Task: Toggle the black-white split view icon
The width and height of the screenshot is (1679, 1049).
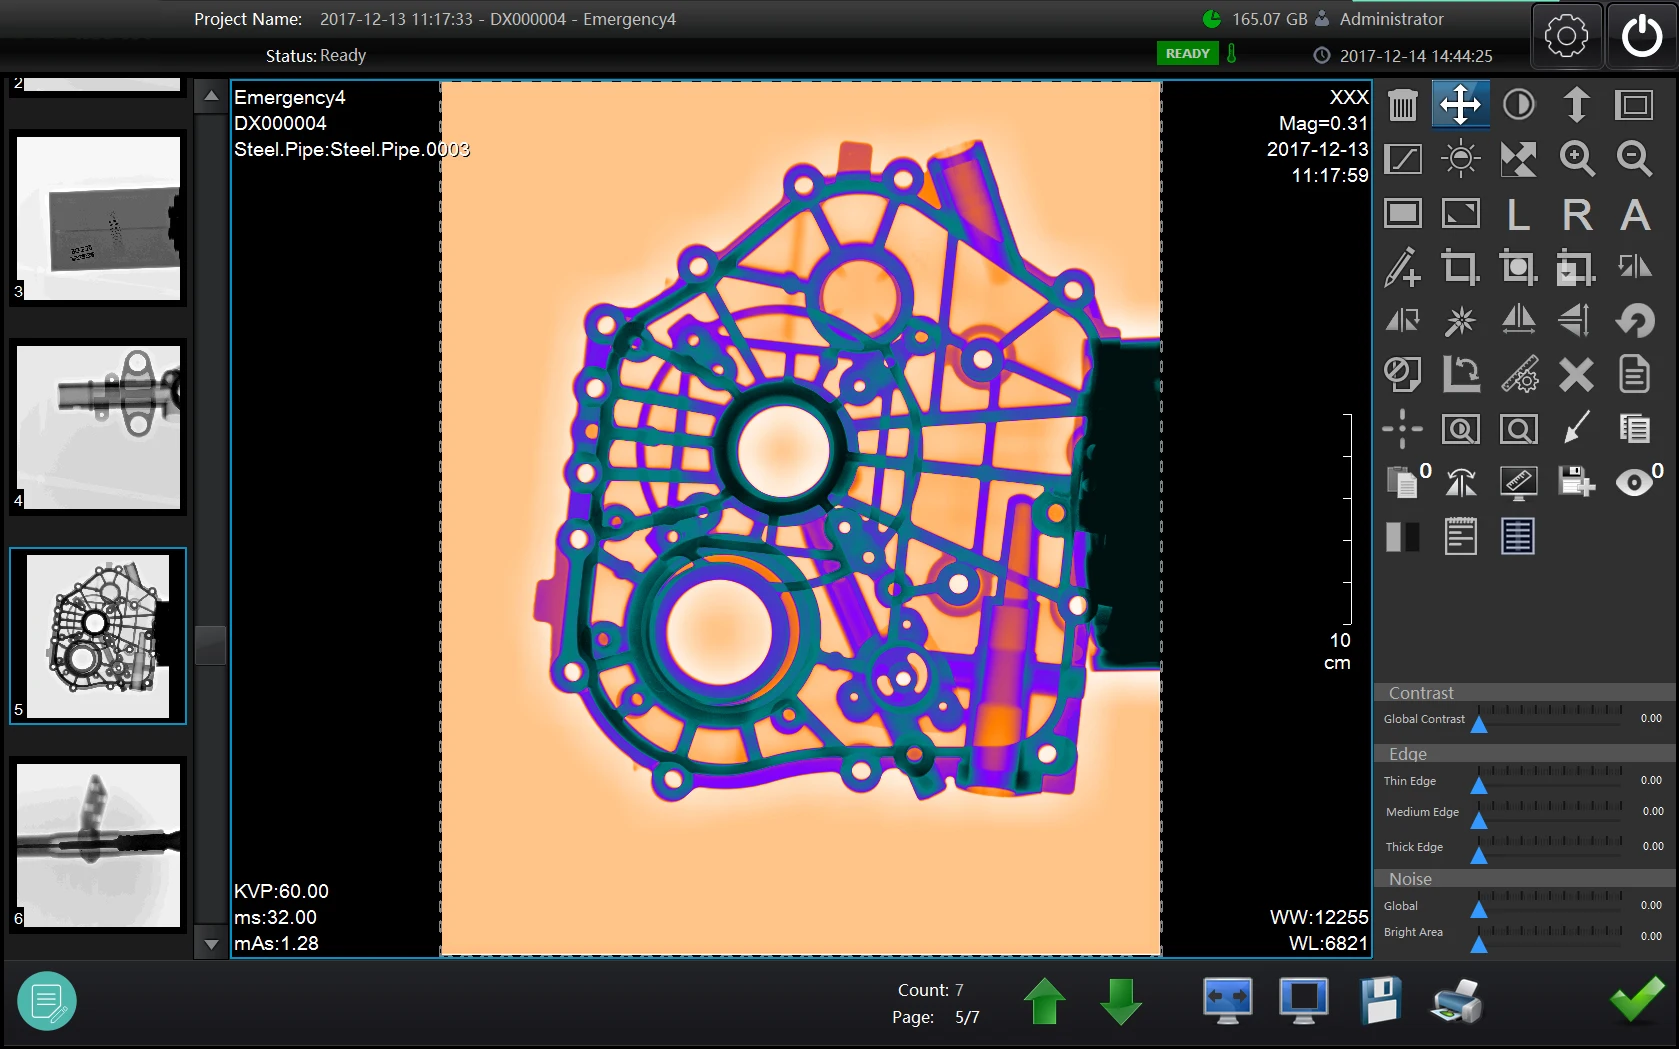Action: pos(1402,537)
